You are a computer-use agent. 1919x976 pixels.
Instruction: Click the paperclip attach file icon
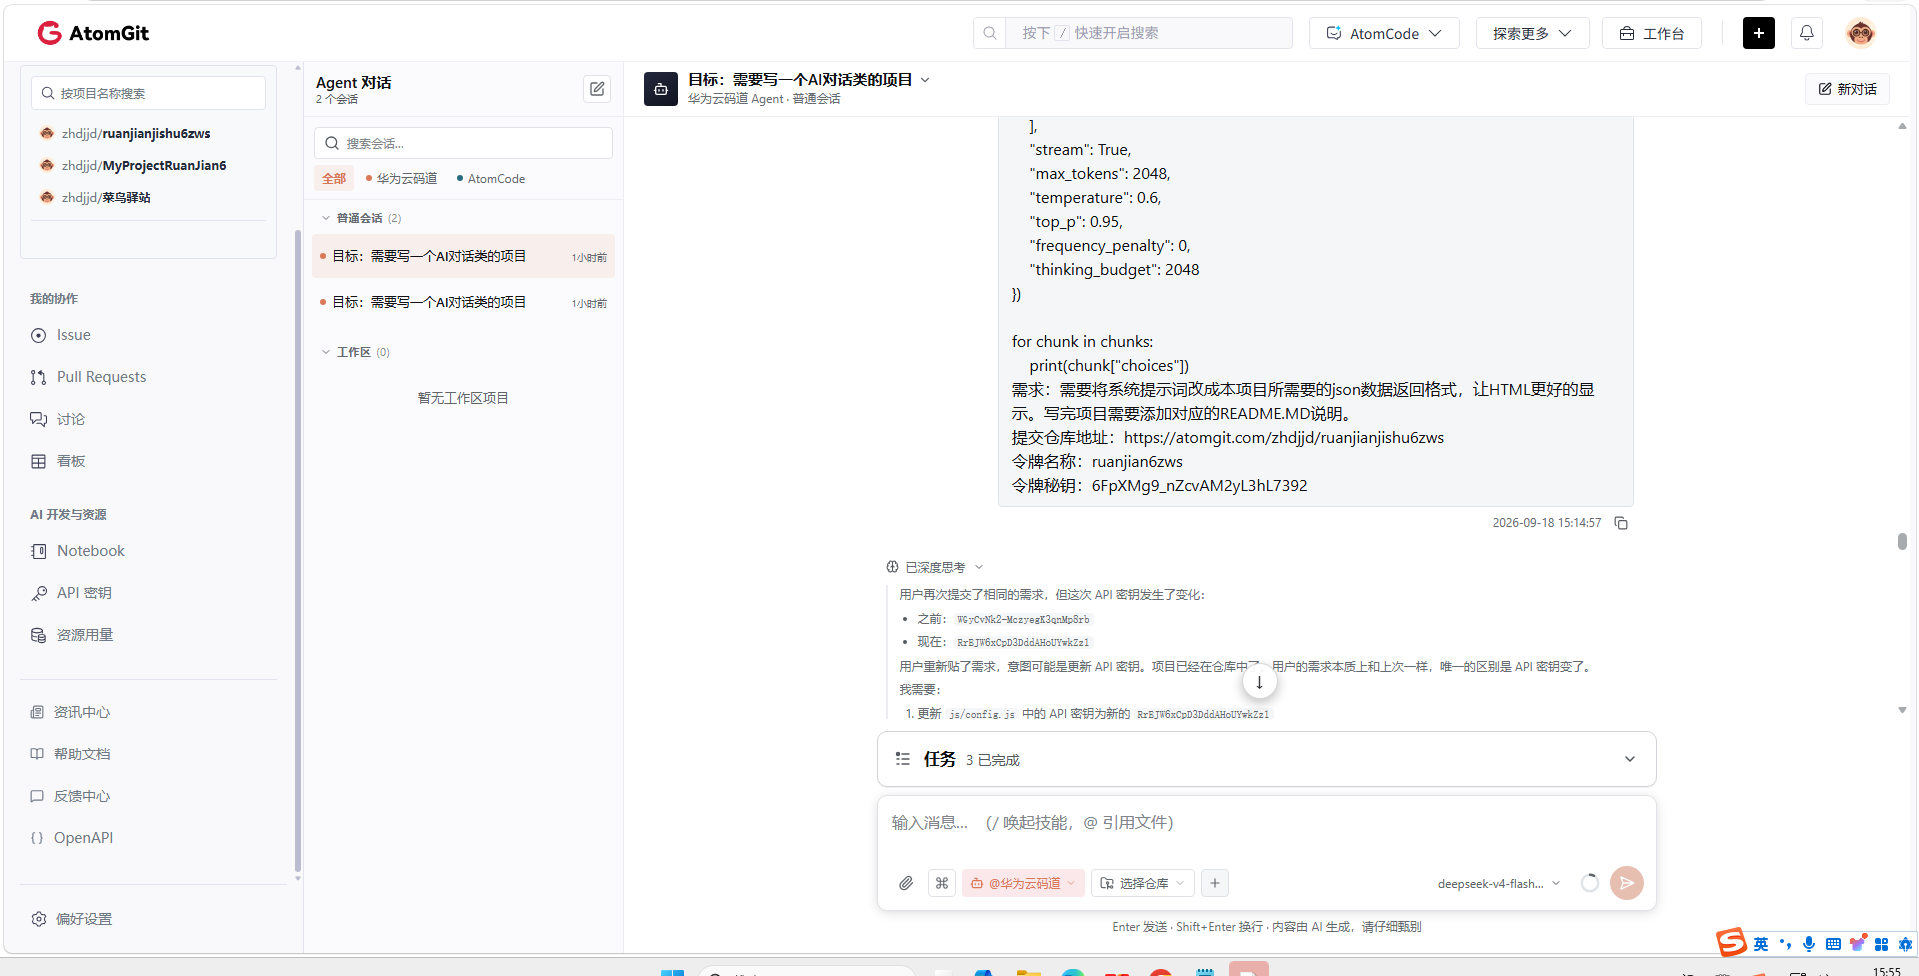[x=906, y=883]
